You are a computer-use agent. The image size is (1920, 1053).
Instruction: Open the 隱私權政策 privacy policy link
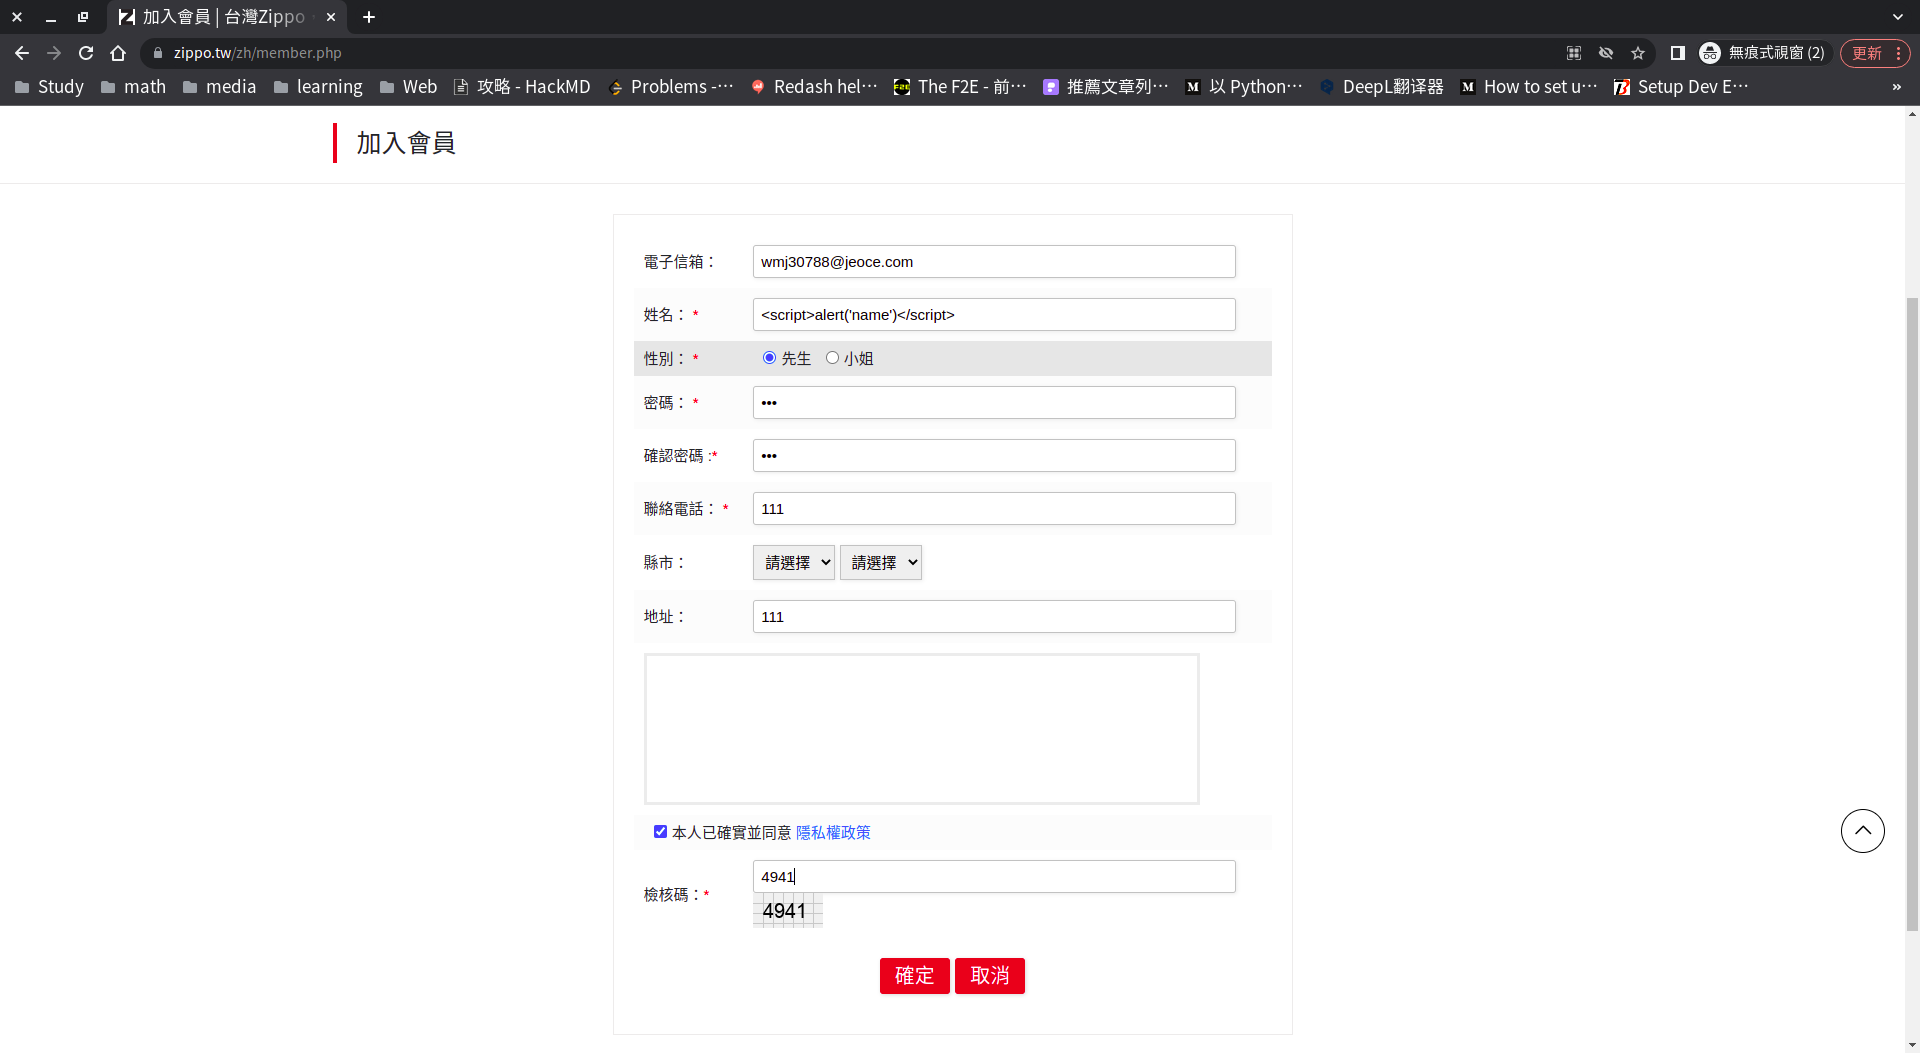pyautogui.click(x=833, y=833)
